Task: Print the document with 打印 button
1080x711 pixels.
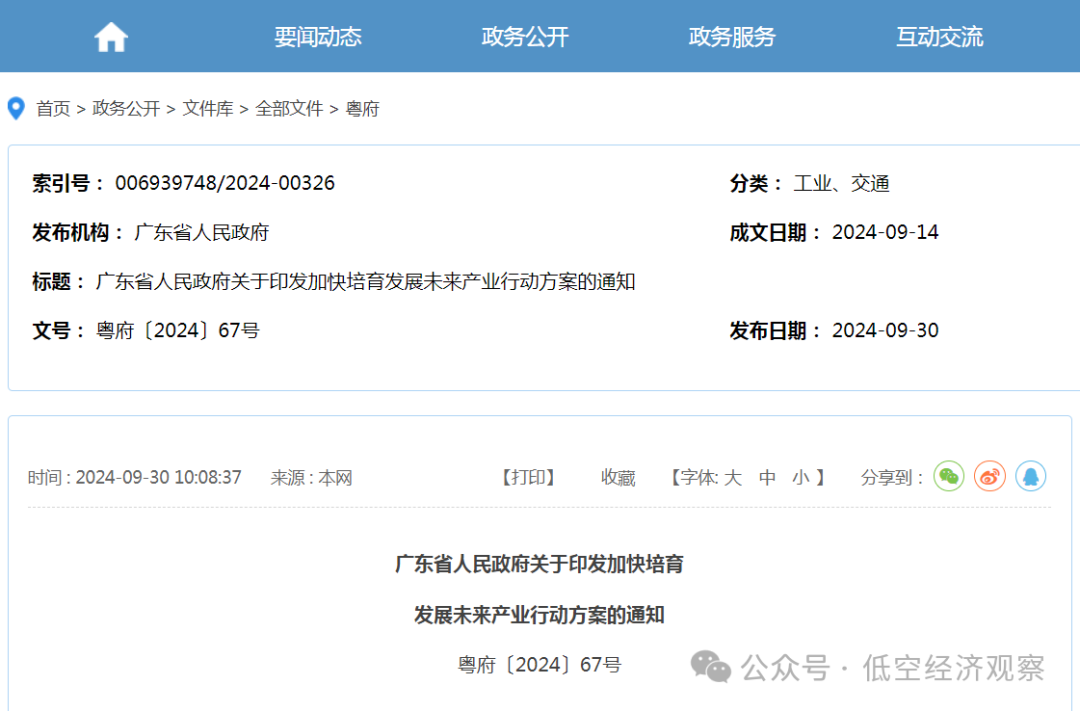Action: coord(528,478)
